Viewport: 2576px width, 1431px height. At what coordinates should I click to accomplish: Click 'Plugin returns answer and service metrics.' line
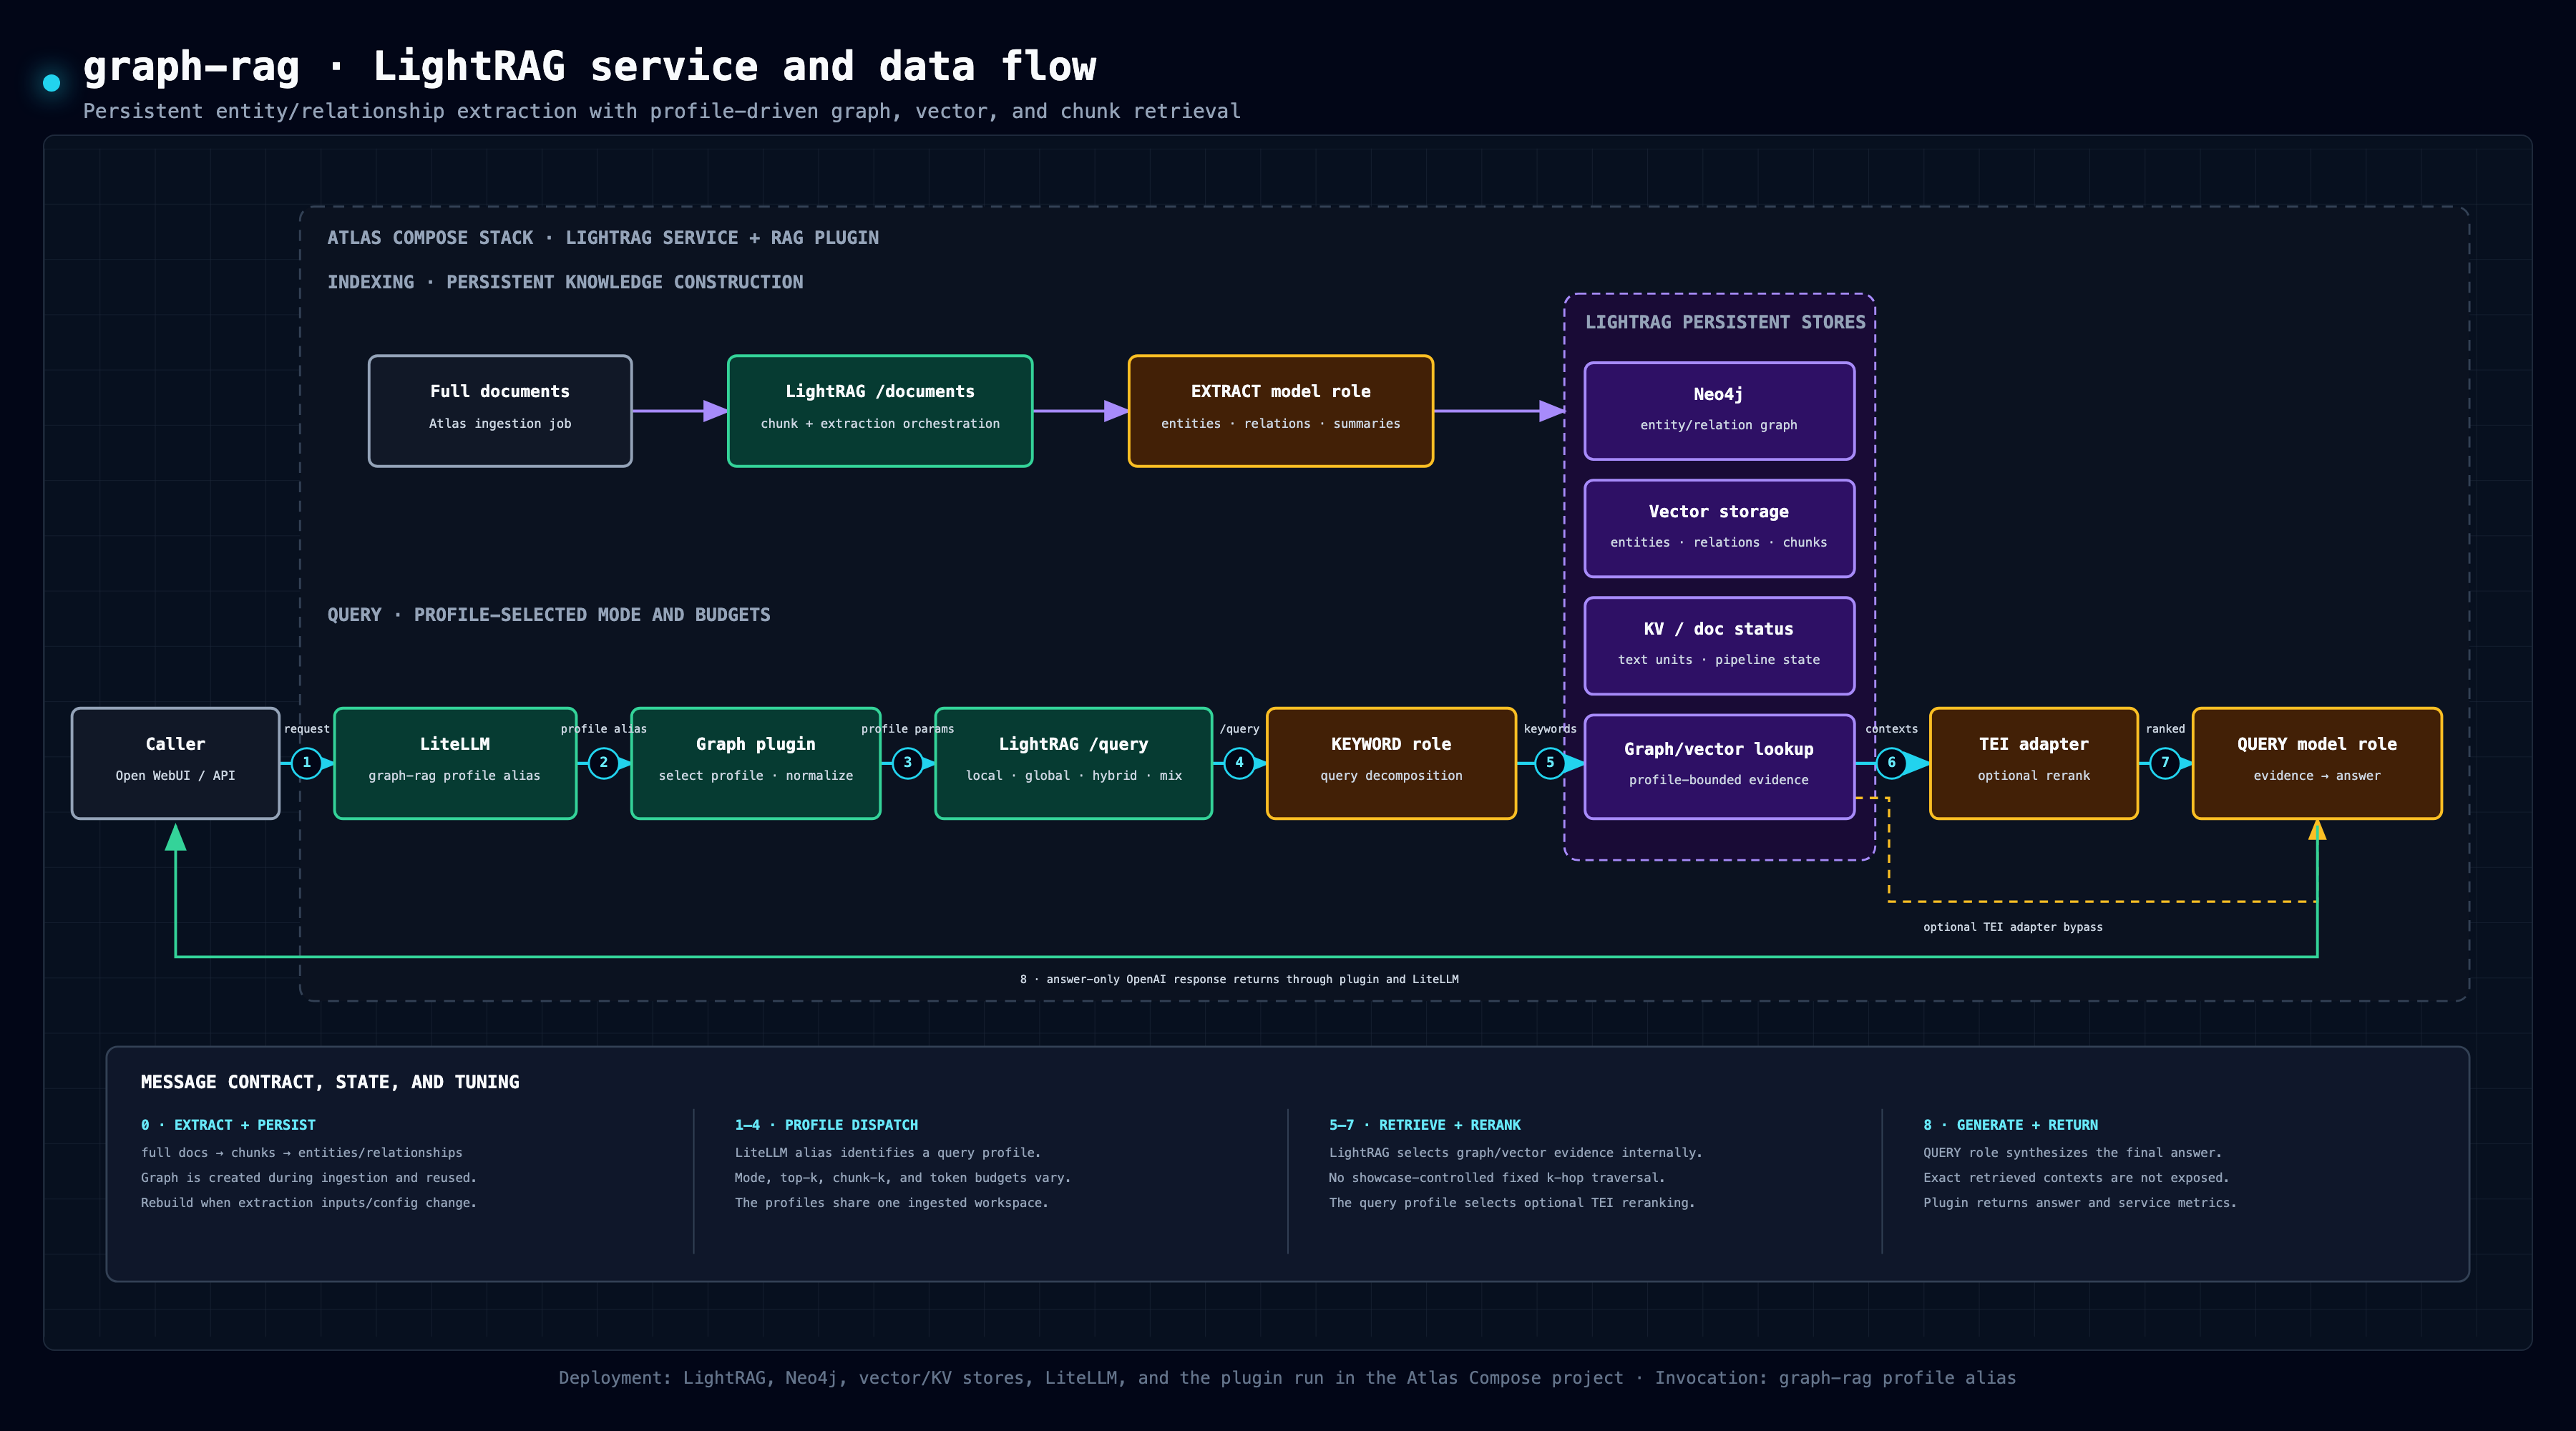tap(2080, 1203)
